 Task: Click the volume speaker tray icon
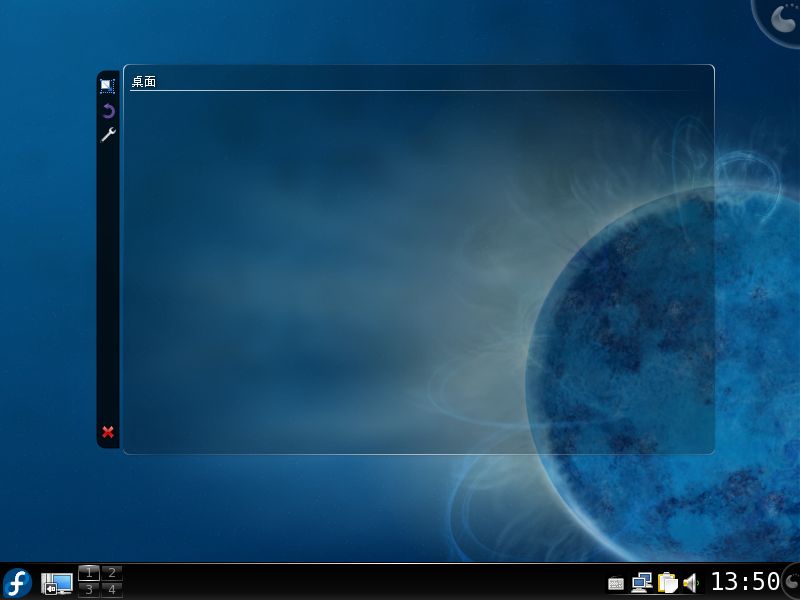[691, 583]
